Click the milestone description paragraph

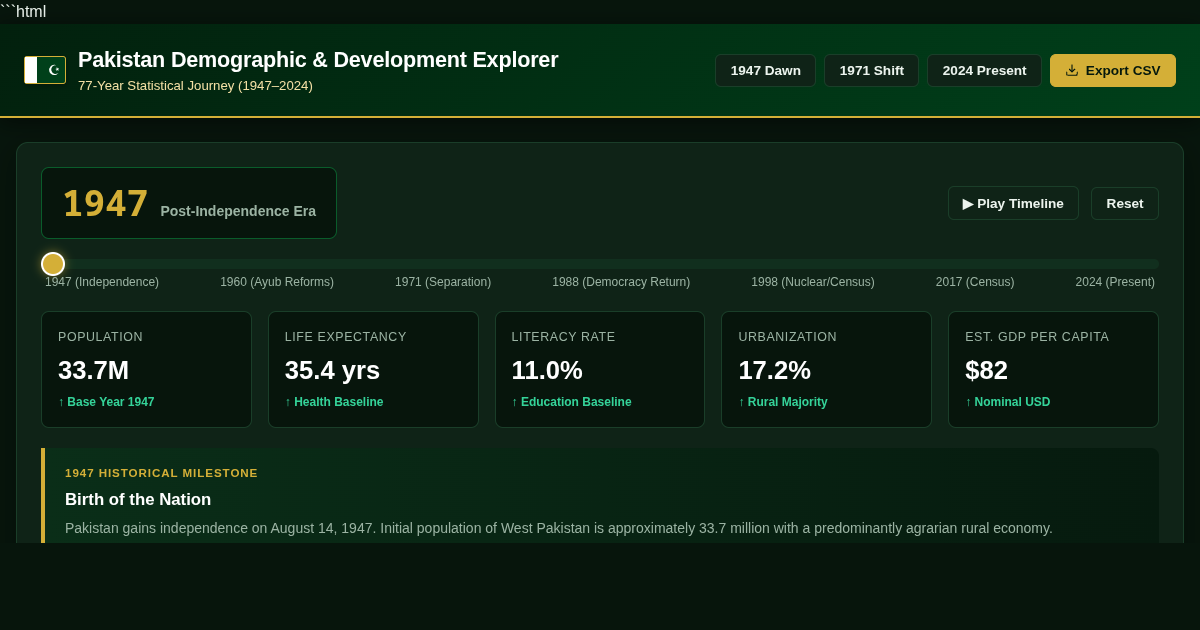click(x=559, y=528)
